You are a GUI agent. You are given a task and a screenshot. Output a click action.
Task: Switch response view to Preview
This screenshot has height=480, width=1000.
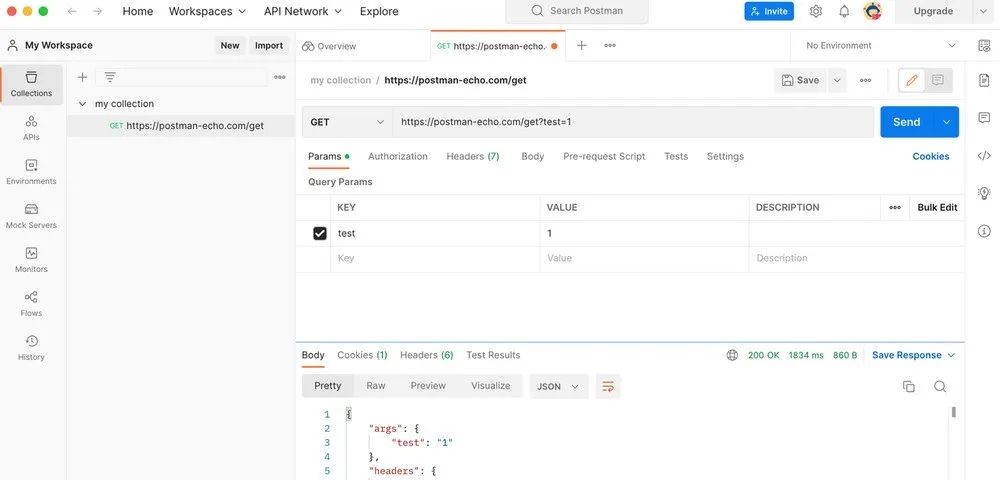click(x=428, y=386)
